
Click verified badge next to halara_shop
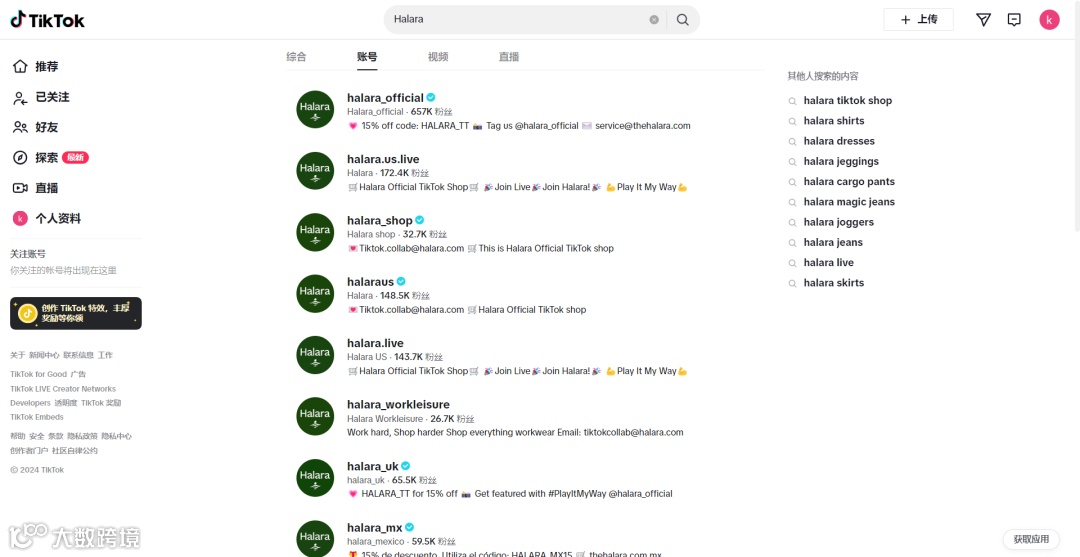click(x=419, y=220)
